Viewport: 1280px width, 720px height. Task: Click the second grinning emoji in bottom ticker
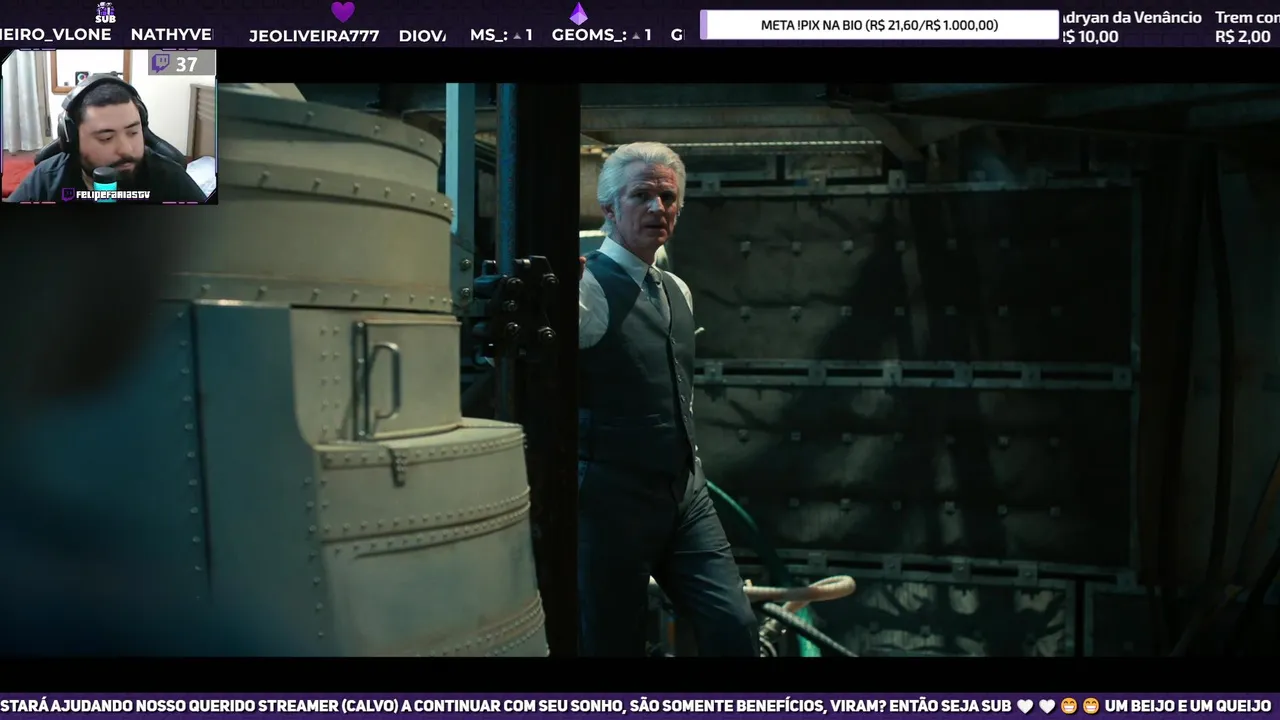(1091, 706)
